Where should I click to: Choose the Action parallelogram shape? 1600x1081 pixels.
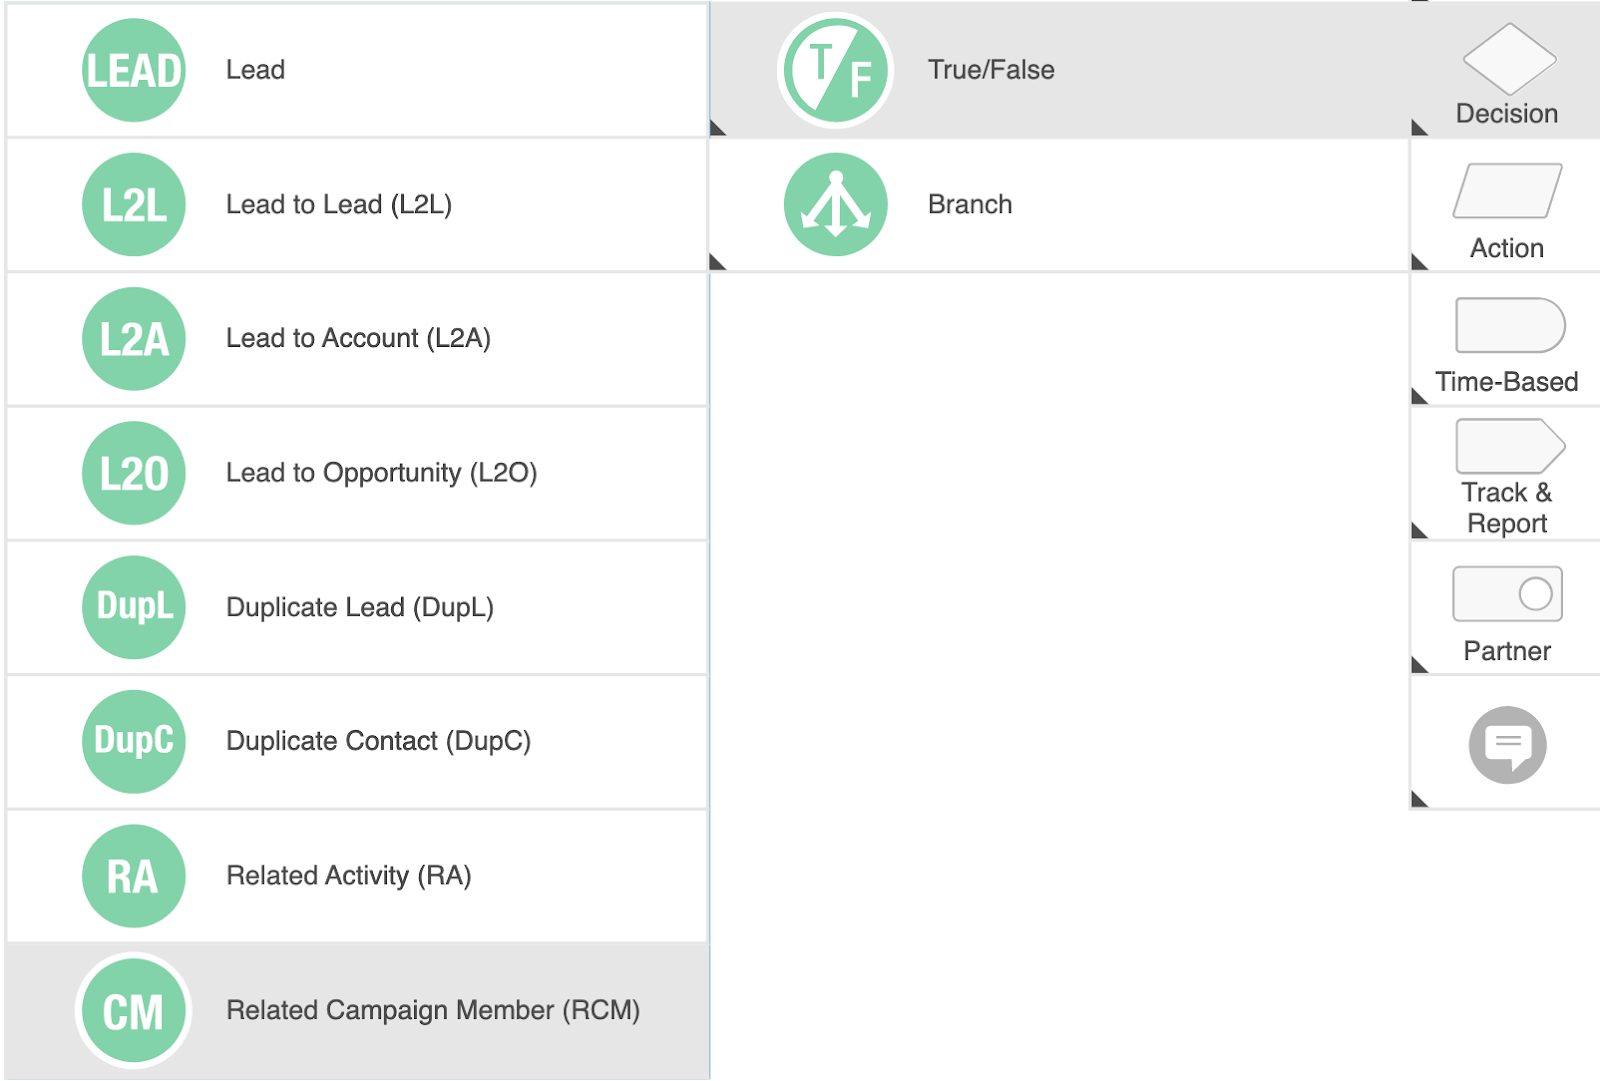[x=1508, y=191]
